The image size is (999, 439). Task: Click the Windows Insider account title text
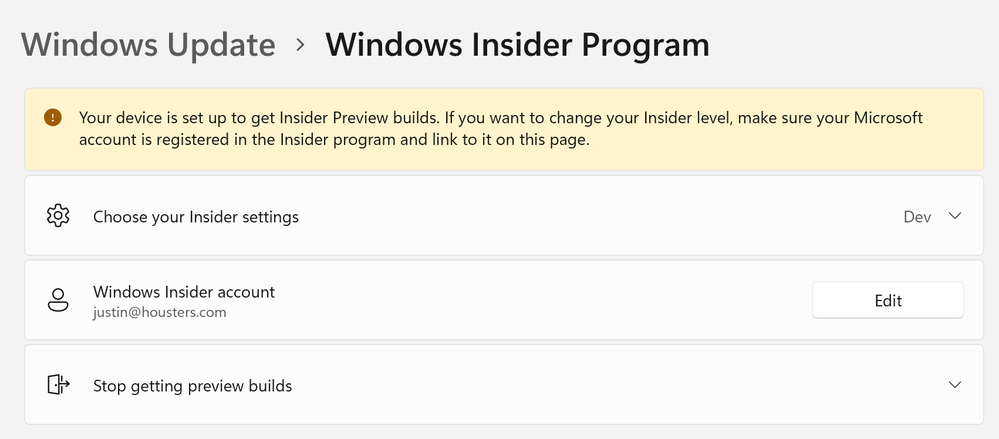point(184,292)
